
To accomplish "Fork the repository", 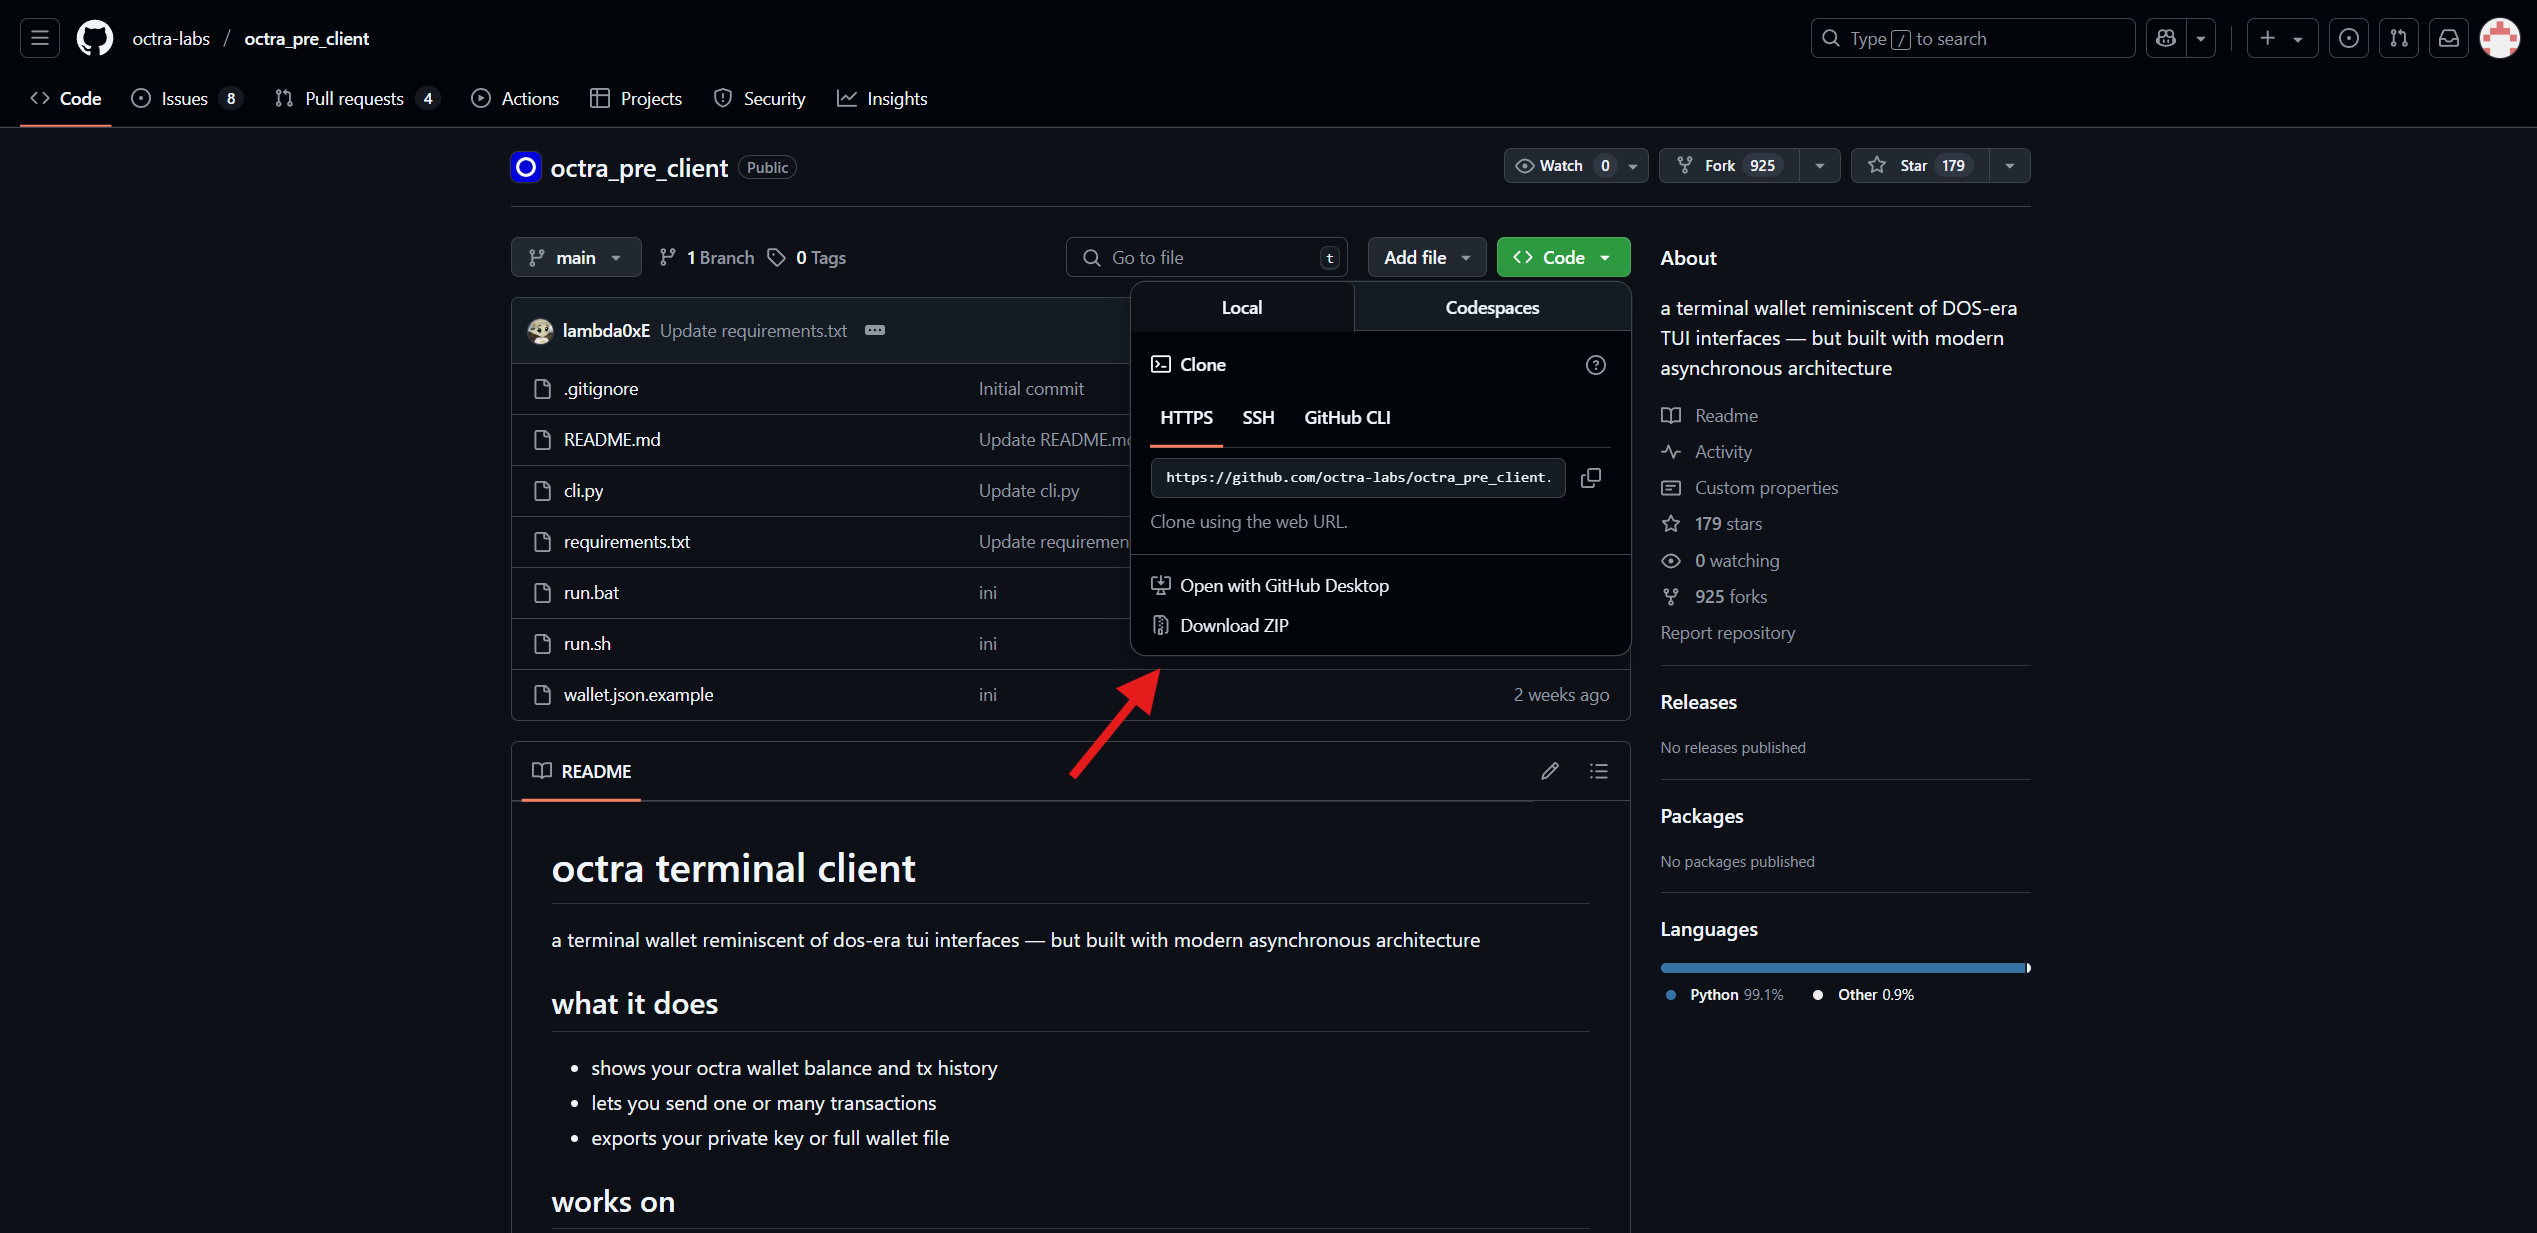I will tap(1729, 165).
